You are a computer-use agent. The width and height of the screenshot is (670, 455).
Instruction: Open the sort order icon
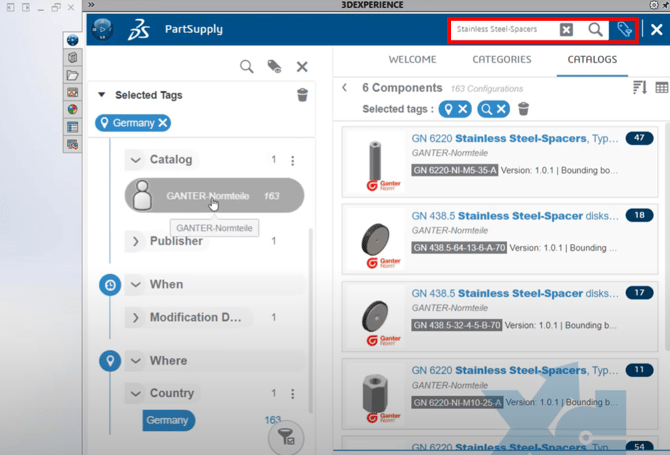[640, 88]
